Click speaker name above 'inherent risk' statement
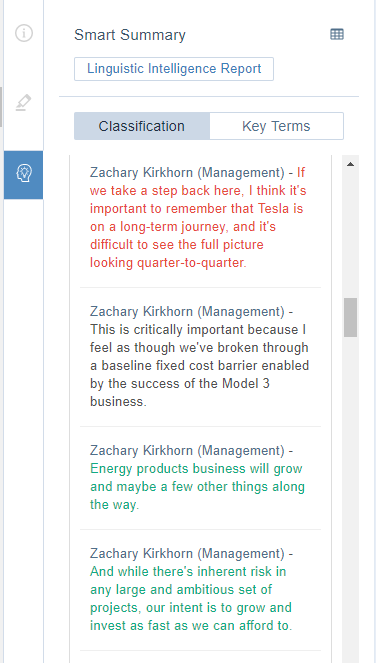Image resolution: width=376 pixels, height=663 pixels. (187, 553)
